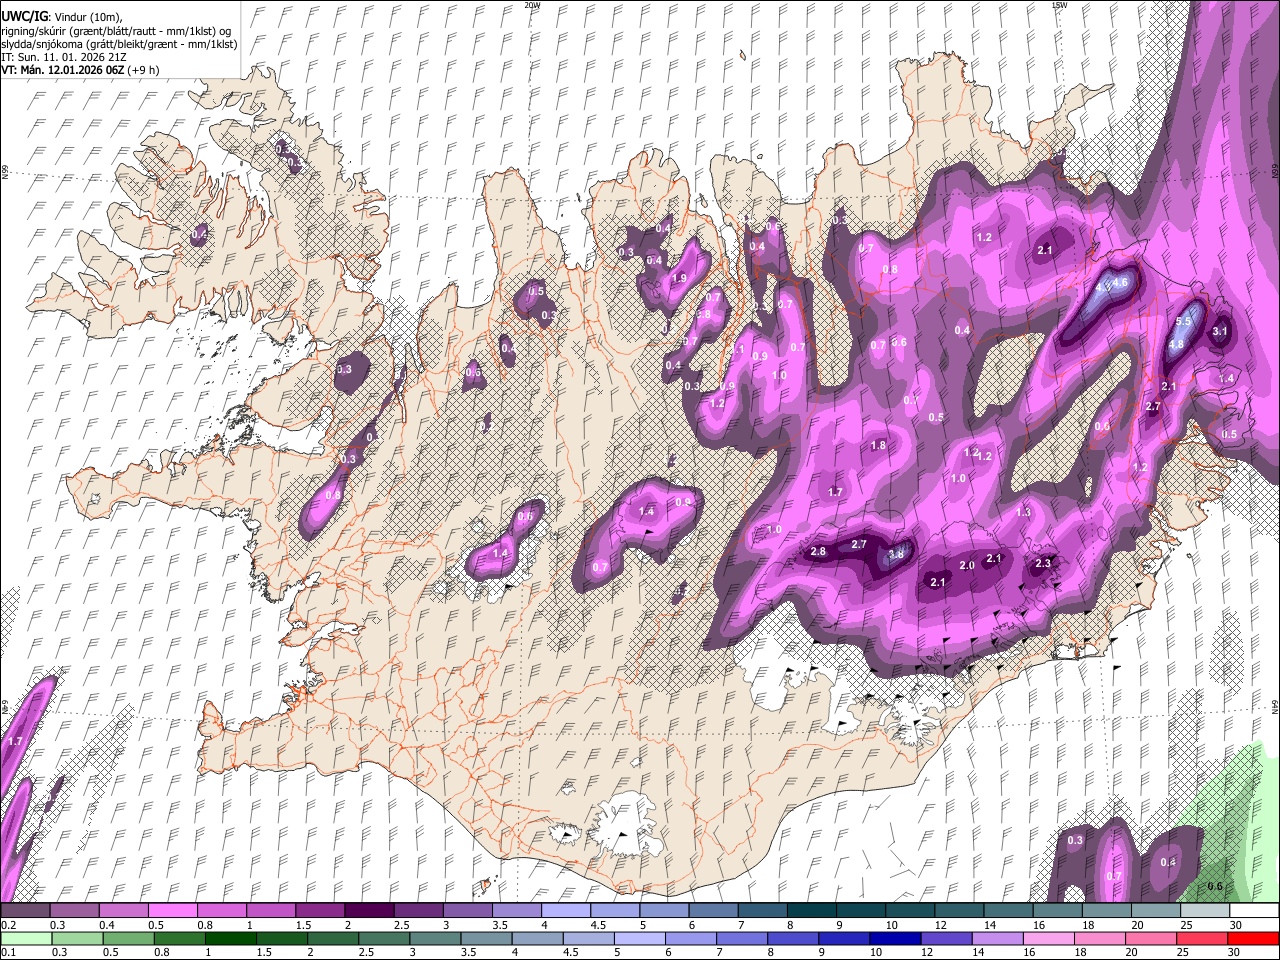Click the palest green 0.1–0.3 rain scale swatch
Image resolution: width=1280 pixels, height=960 pixels.
(x=25, y=938)
